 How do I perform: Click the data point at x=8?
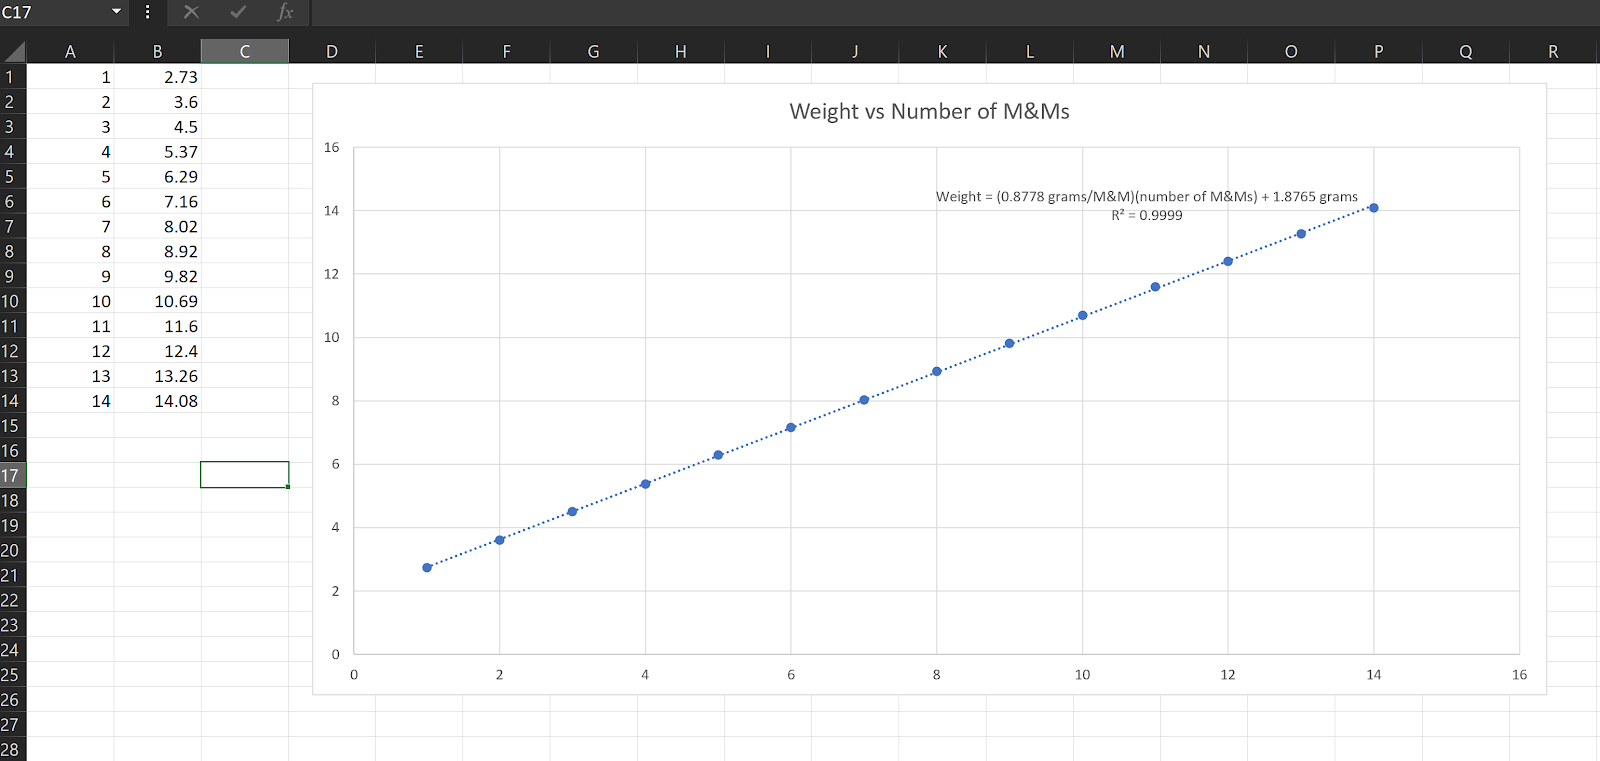(937, 372)
